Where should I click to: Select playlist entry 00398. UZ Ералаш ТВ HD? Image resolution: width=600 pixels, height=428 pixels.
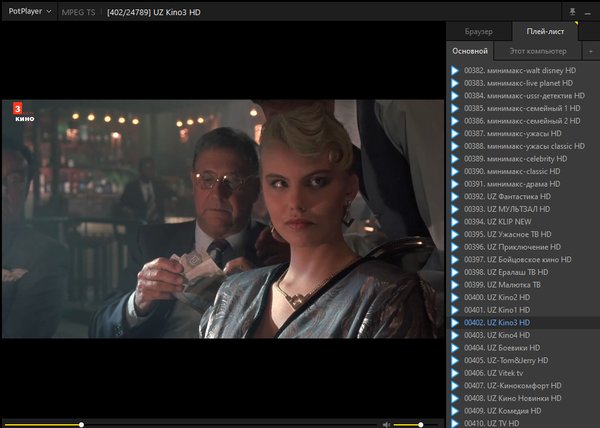523,272
